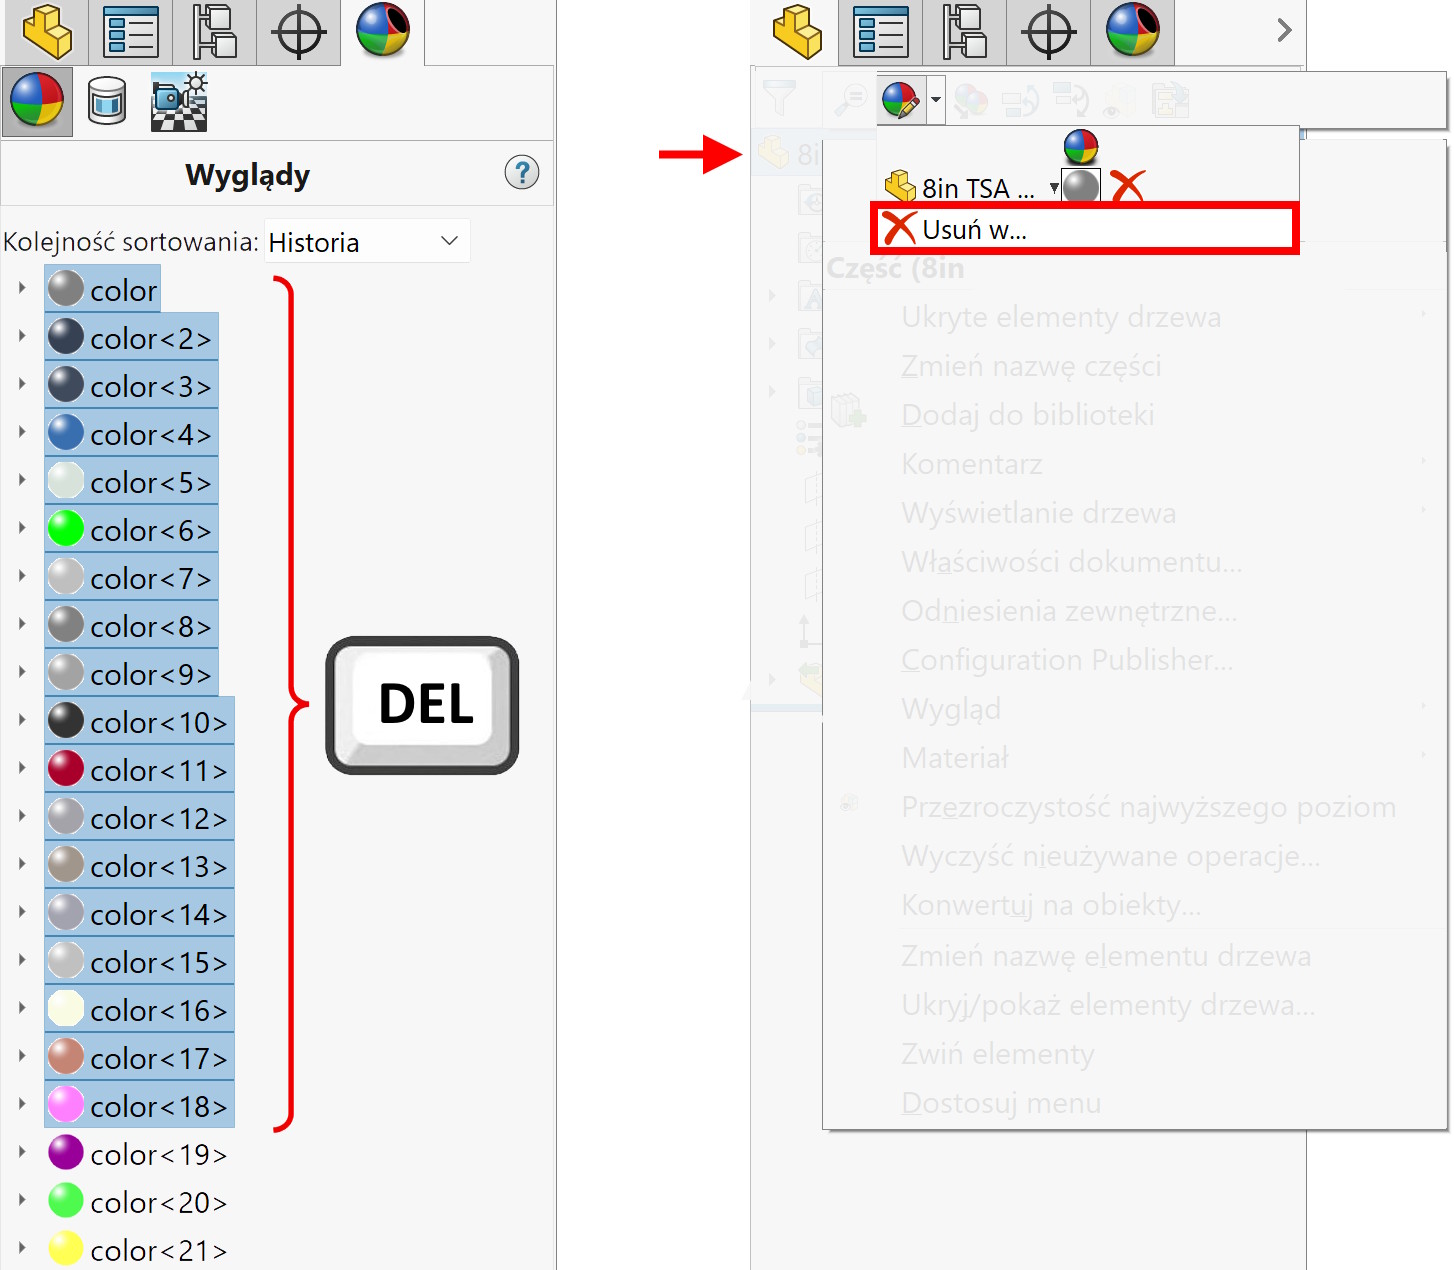The image size is (1454, 1270).
Task: Select color<21> in appearance list
Action: 158,1250
